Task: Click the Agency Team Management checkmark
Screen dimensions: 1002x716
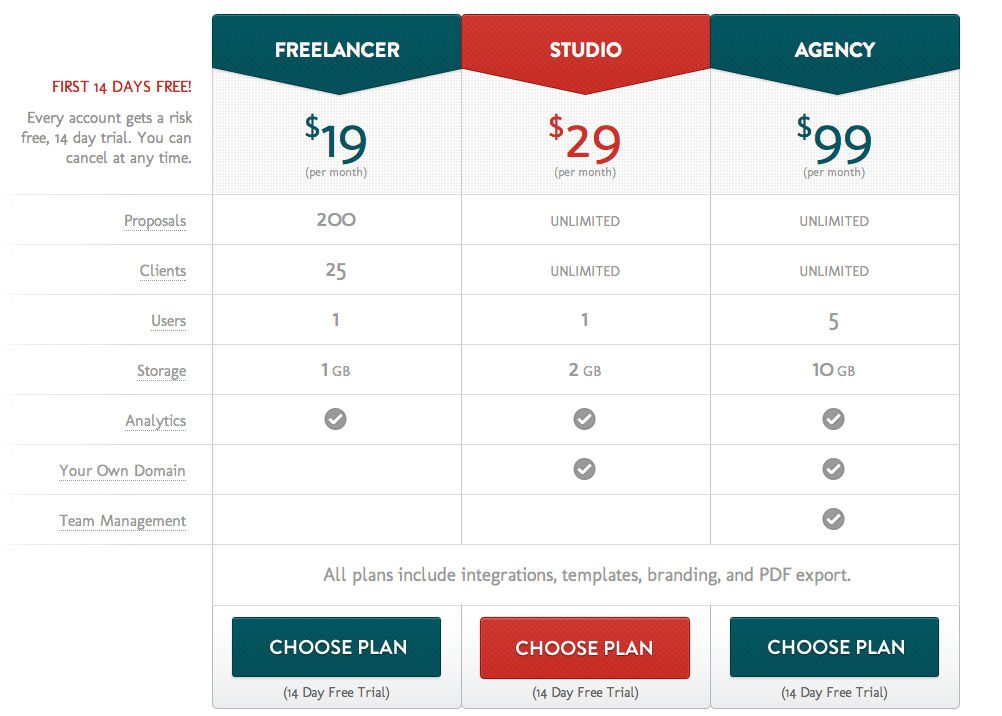Action: click(833, 519)
